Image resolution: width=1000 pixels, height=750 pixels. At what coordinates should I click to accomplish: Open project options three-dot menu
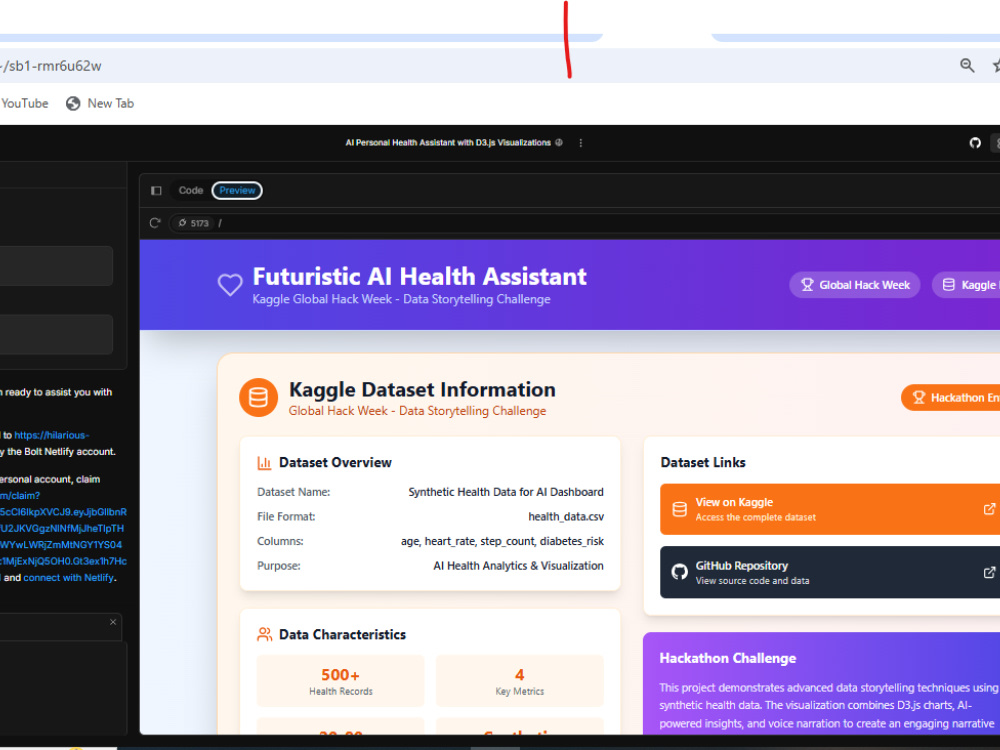[x=580, y=143]
